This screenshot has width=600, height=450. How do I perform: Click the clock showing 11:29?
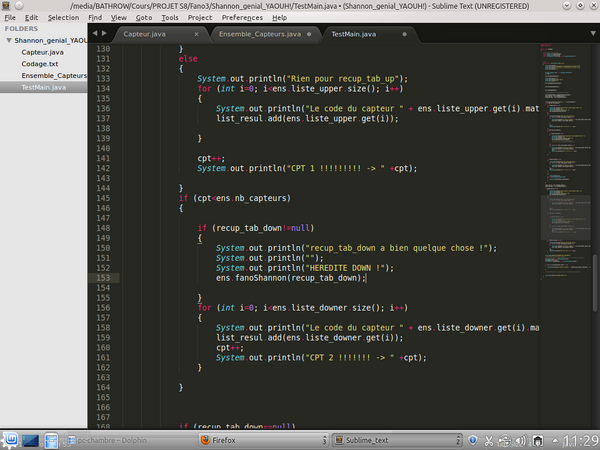click(x=578, y=440)
